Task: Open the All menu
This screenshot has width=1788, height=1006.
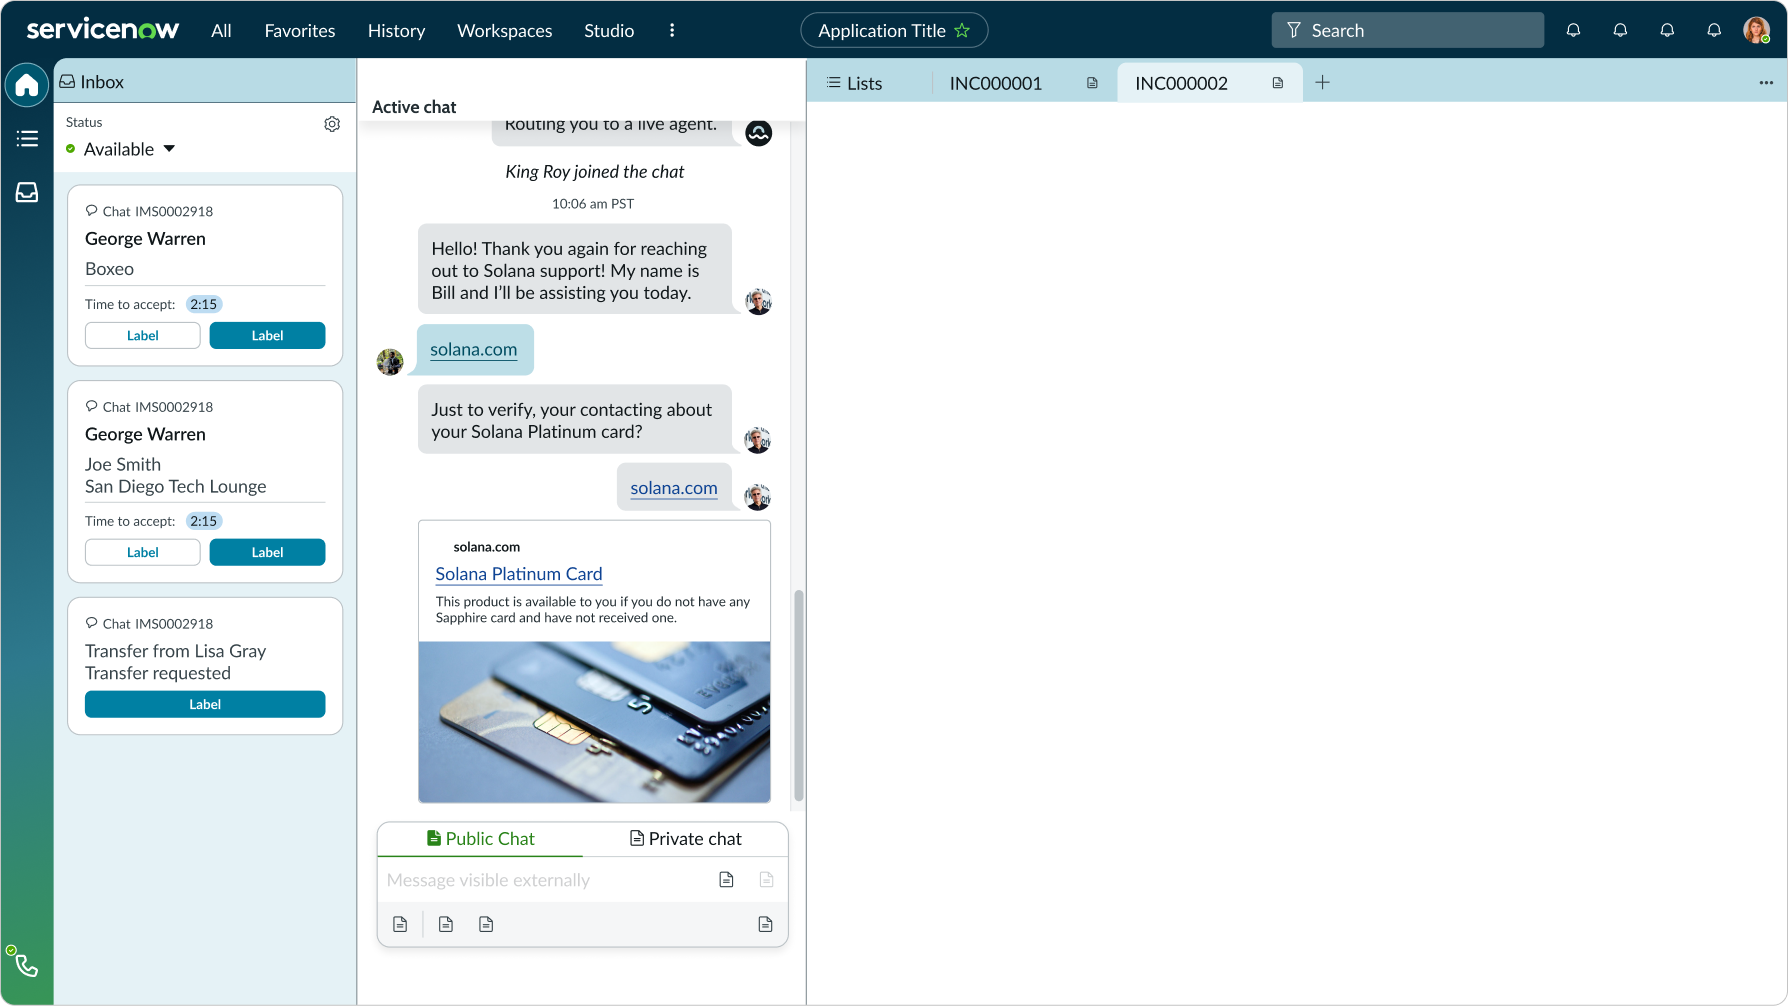Action: click(222, 31)
